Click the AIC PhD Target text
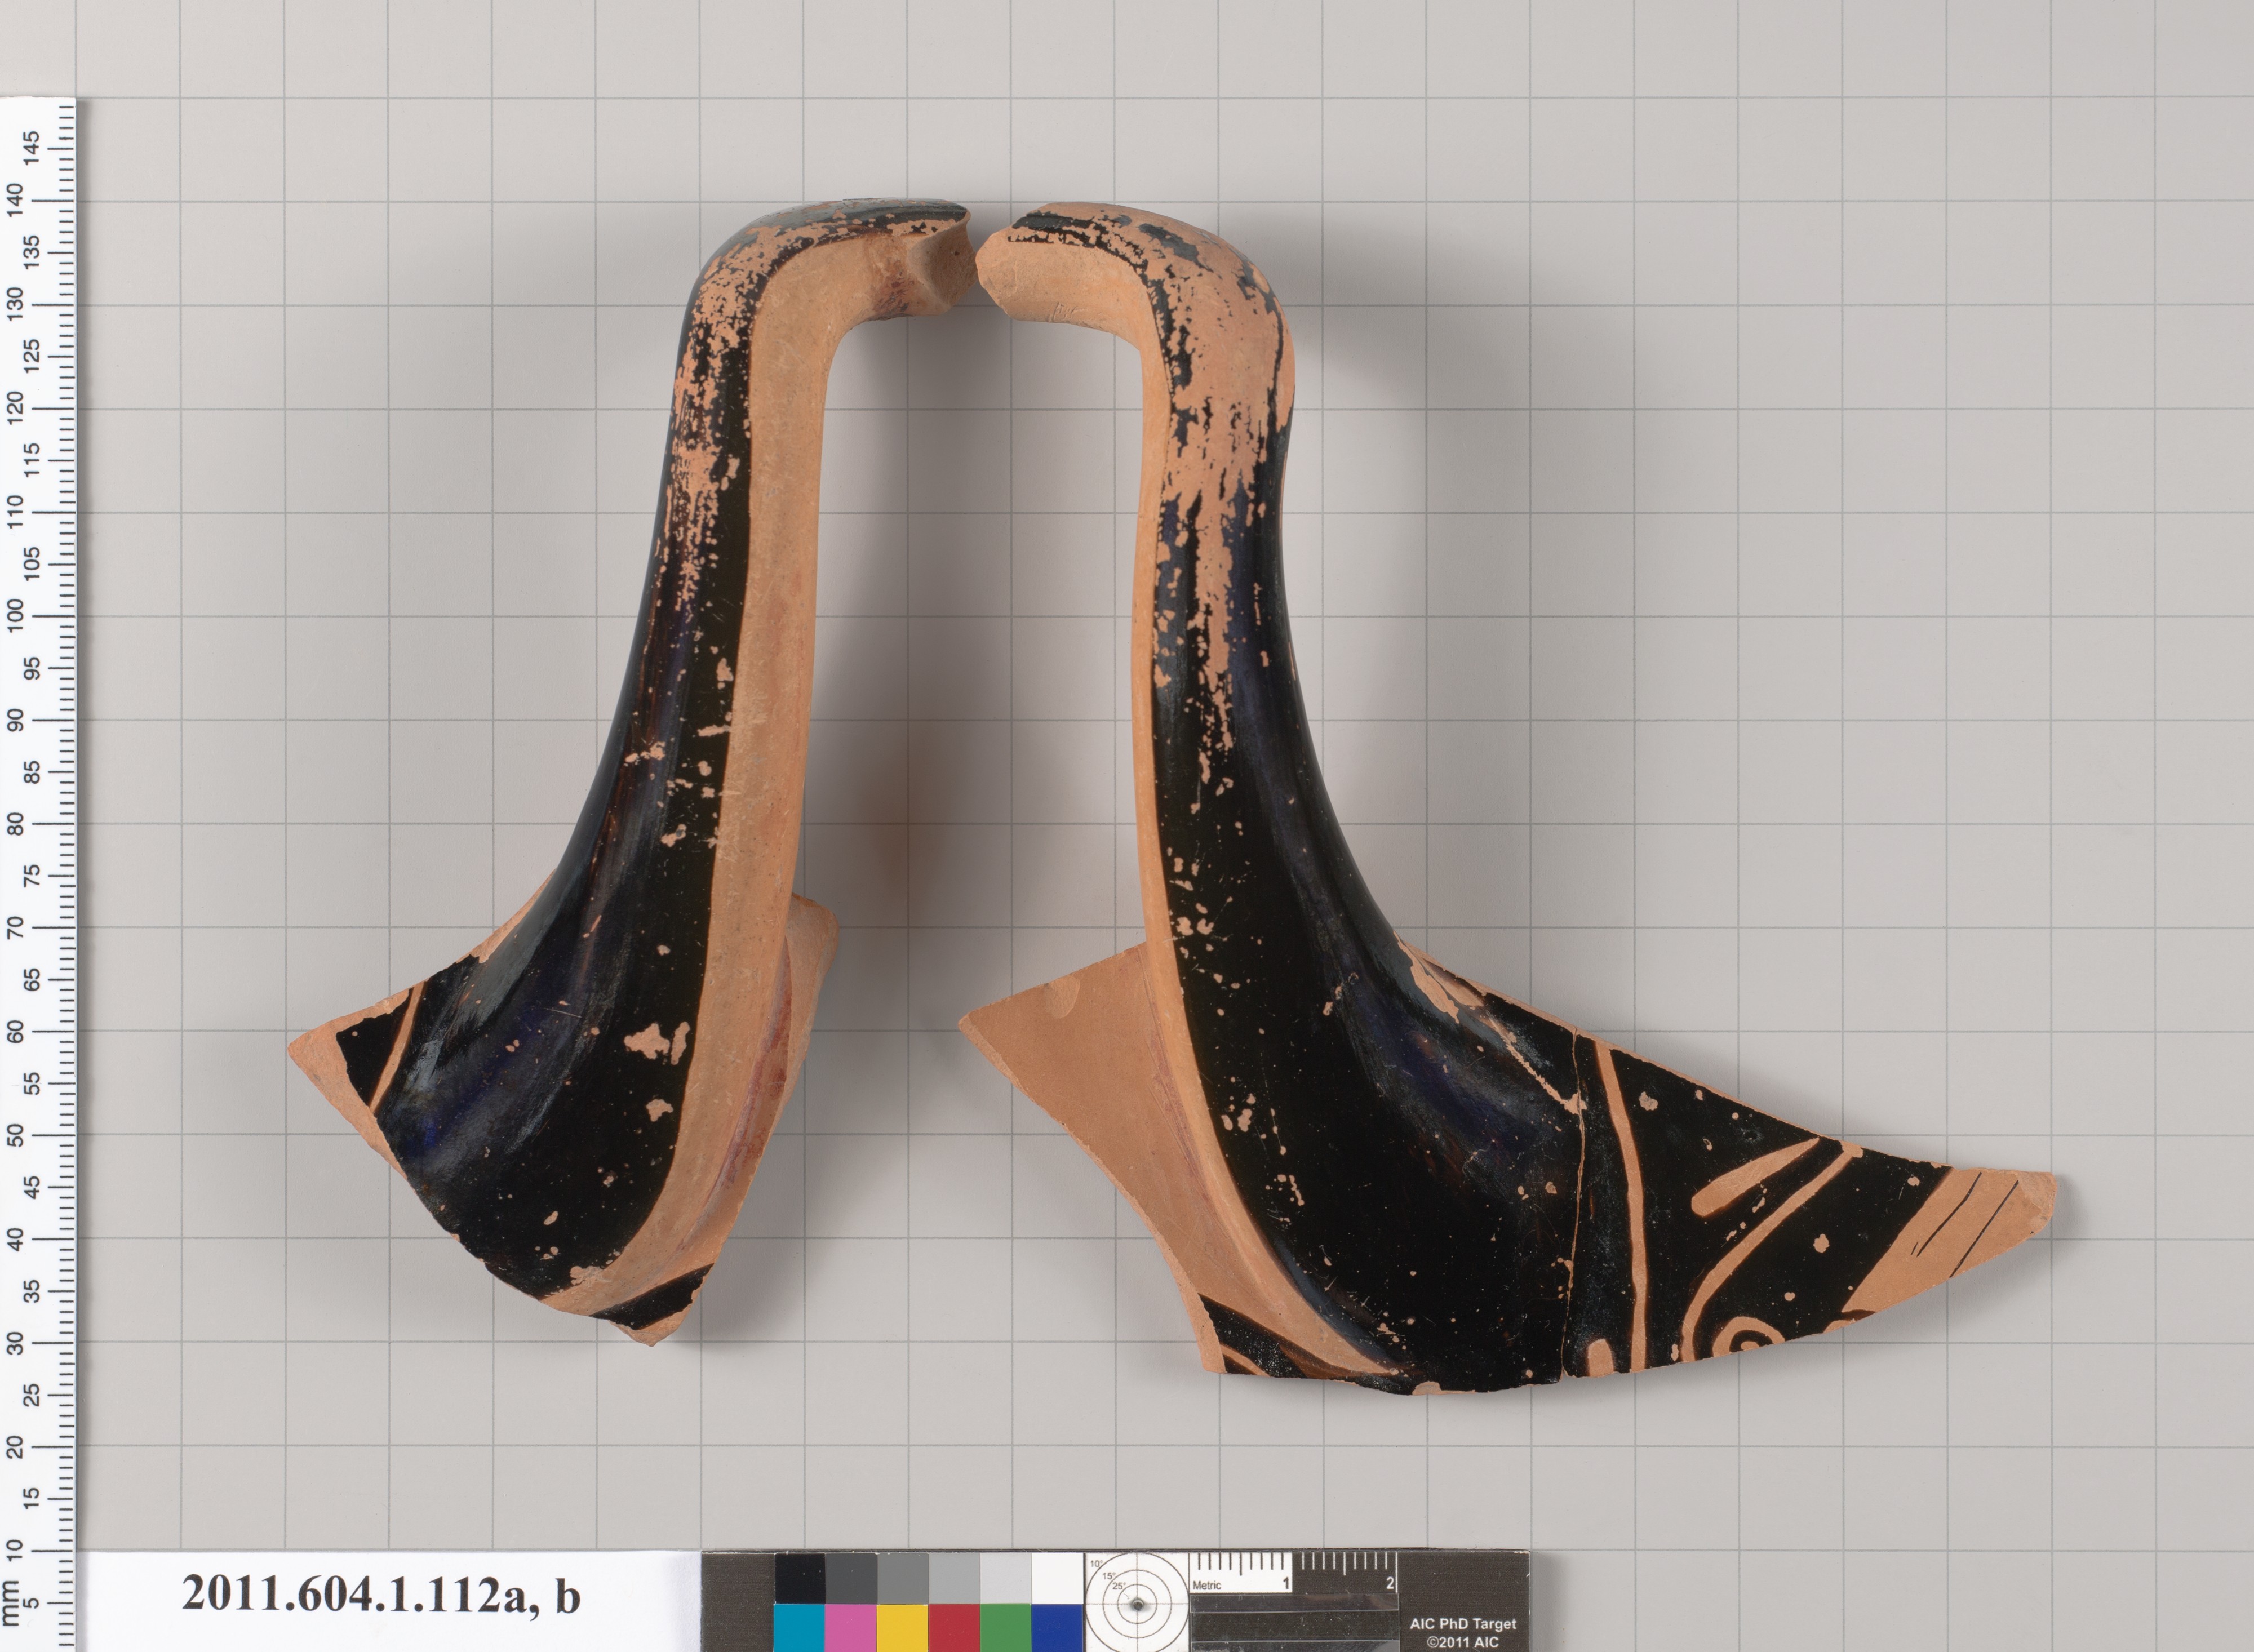Image resolution: width=2254 pixels, height=1652 pixels. pyautogui.click(x=1463, y=1624)
